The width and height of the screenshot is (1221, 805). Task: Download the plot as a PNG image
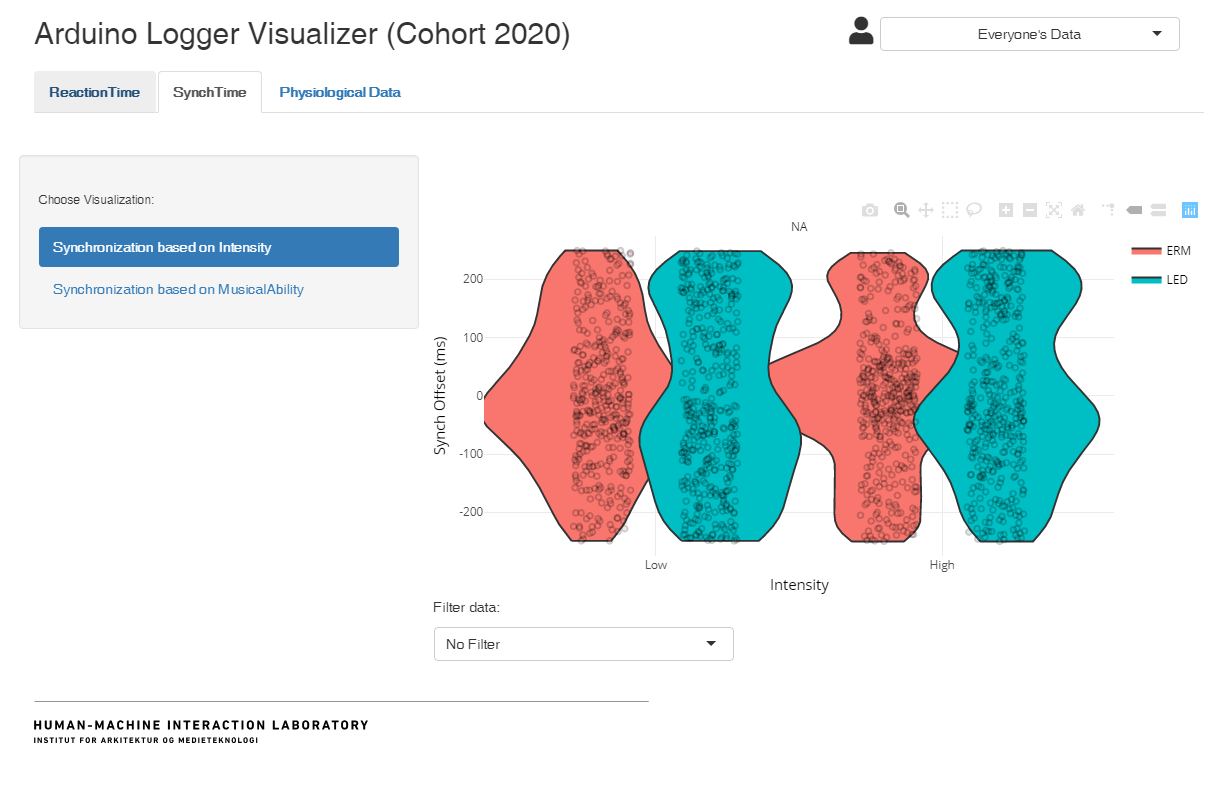(869, 210)
